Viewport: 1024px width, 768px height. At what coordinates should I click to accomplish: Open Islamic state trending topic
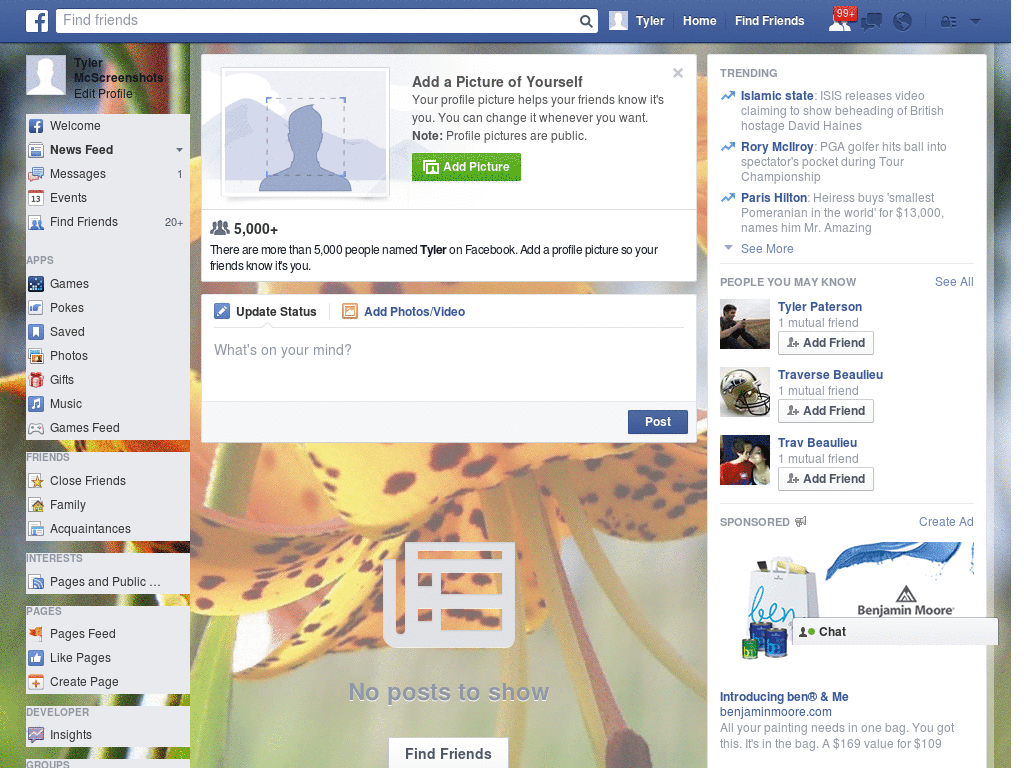tap(776, 96)
